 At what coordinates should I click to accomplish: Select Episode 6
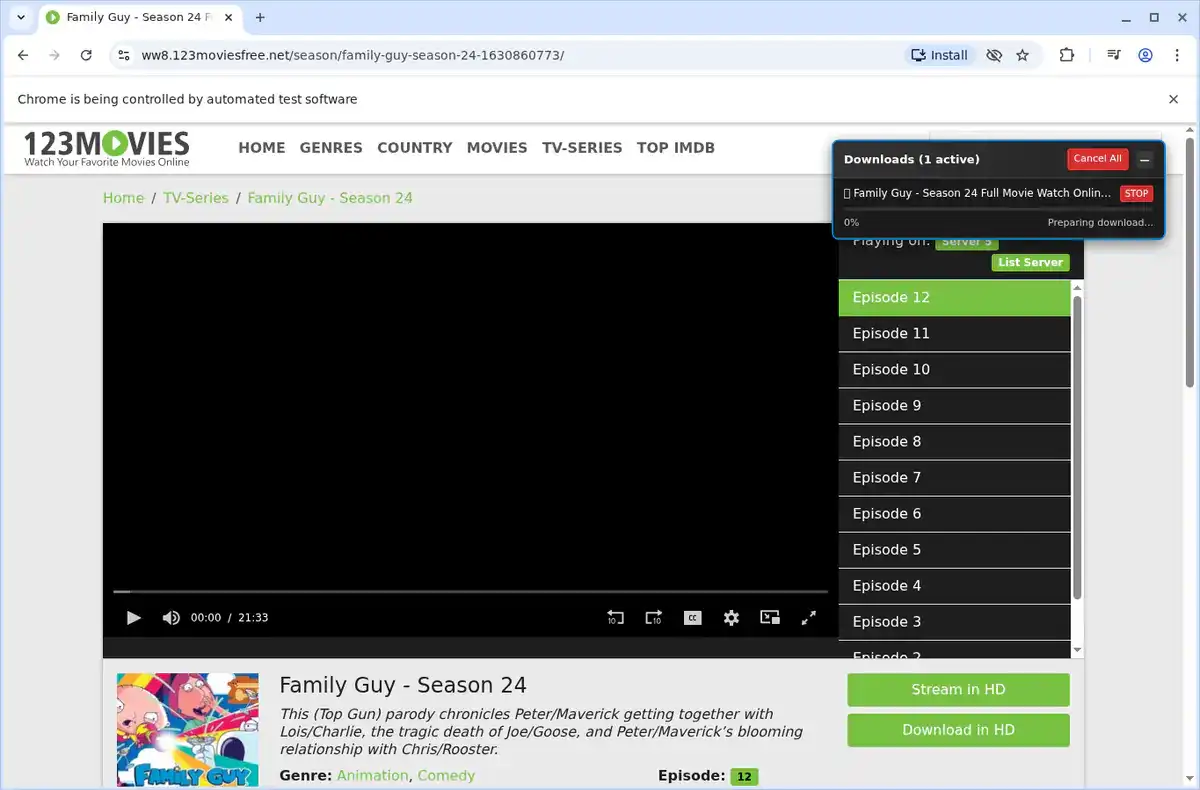pyautogui.click(x=954, y=514)
